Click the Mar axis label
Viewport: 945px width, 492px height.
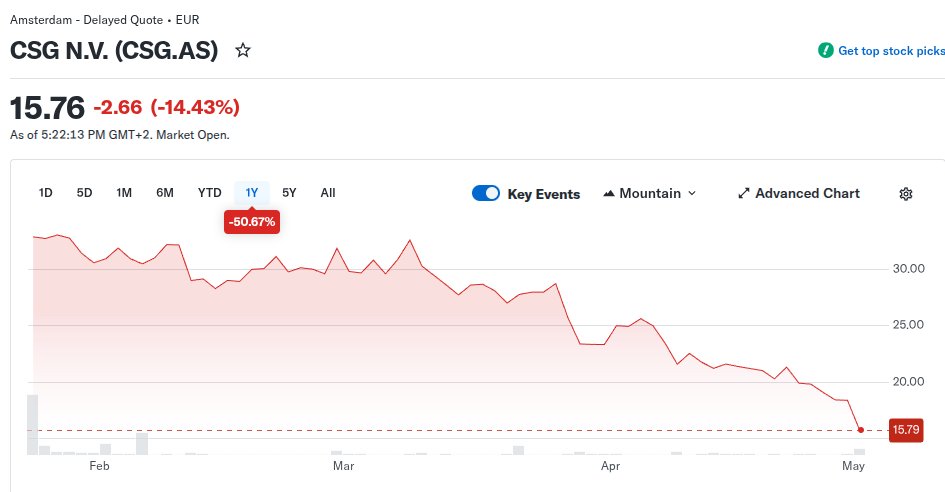pyautogui.click(x=344, y=466)
